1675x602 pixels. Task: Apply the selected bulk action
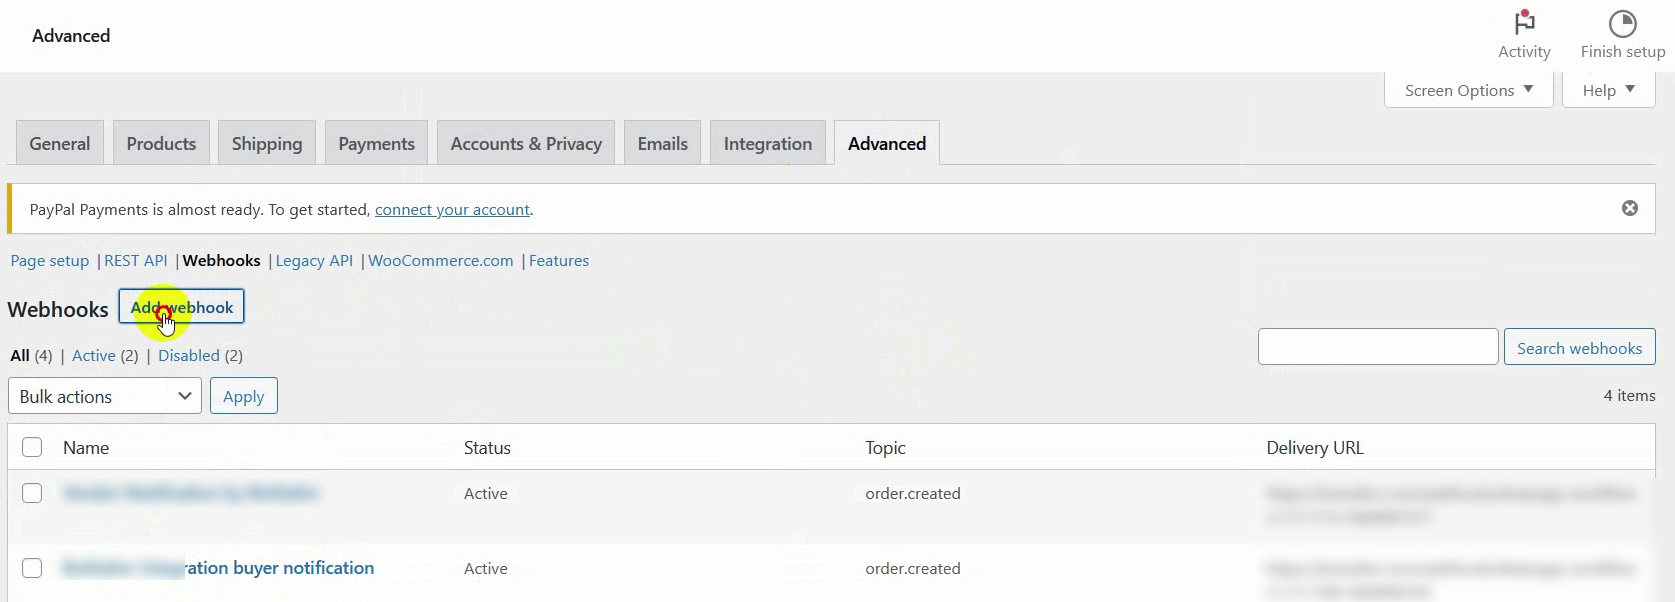[x=243, y=396]
